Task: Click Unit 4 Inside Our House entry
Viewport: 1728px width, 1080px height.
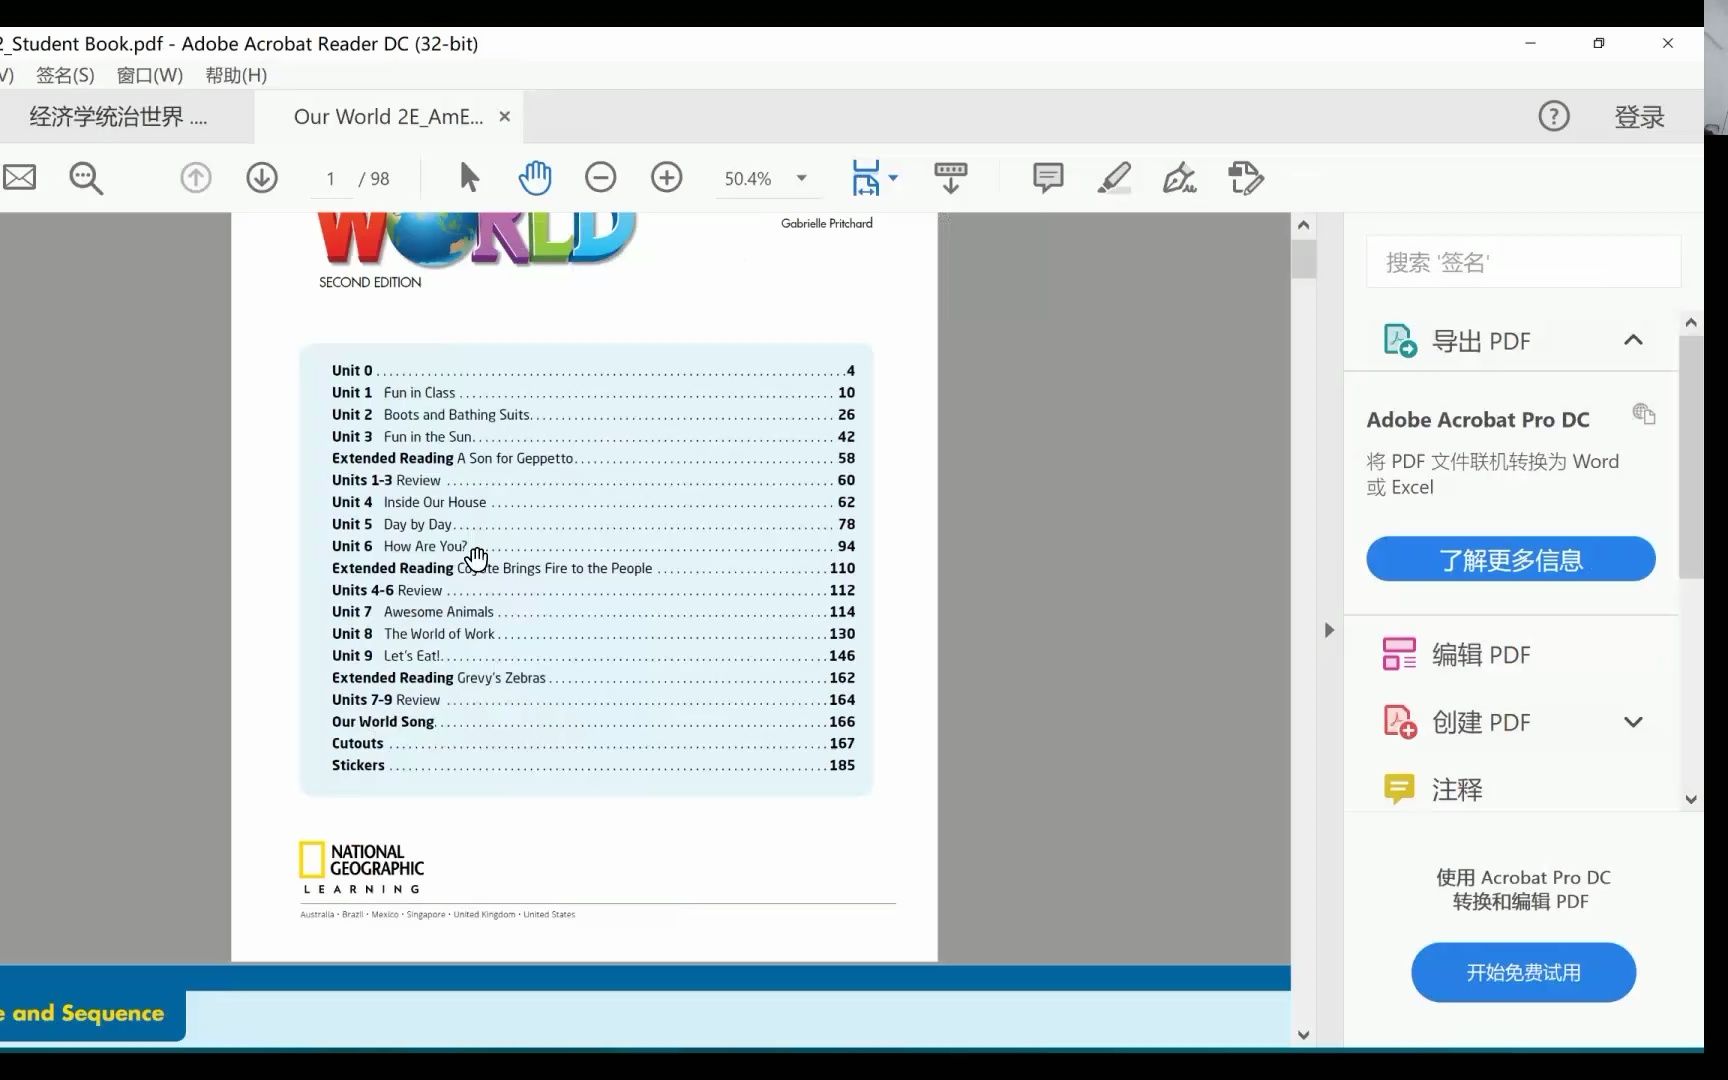Action: (593, 502)
